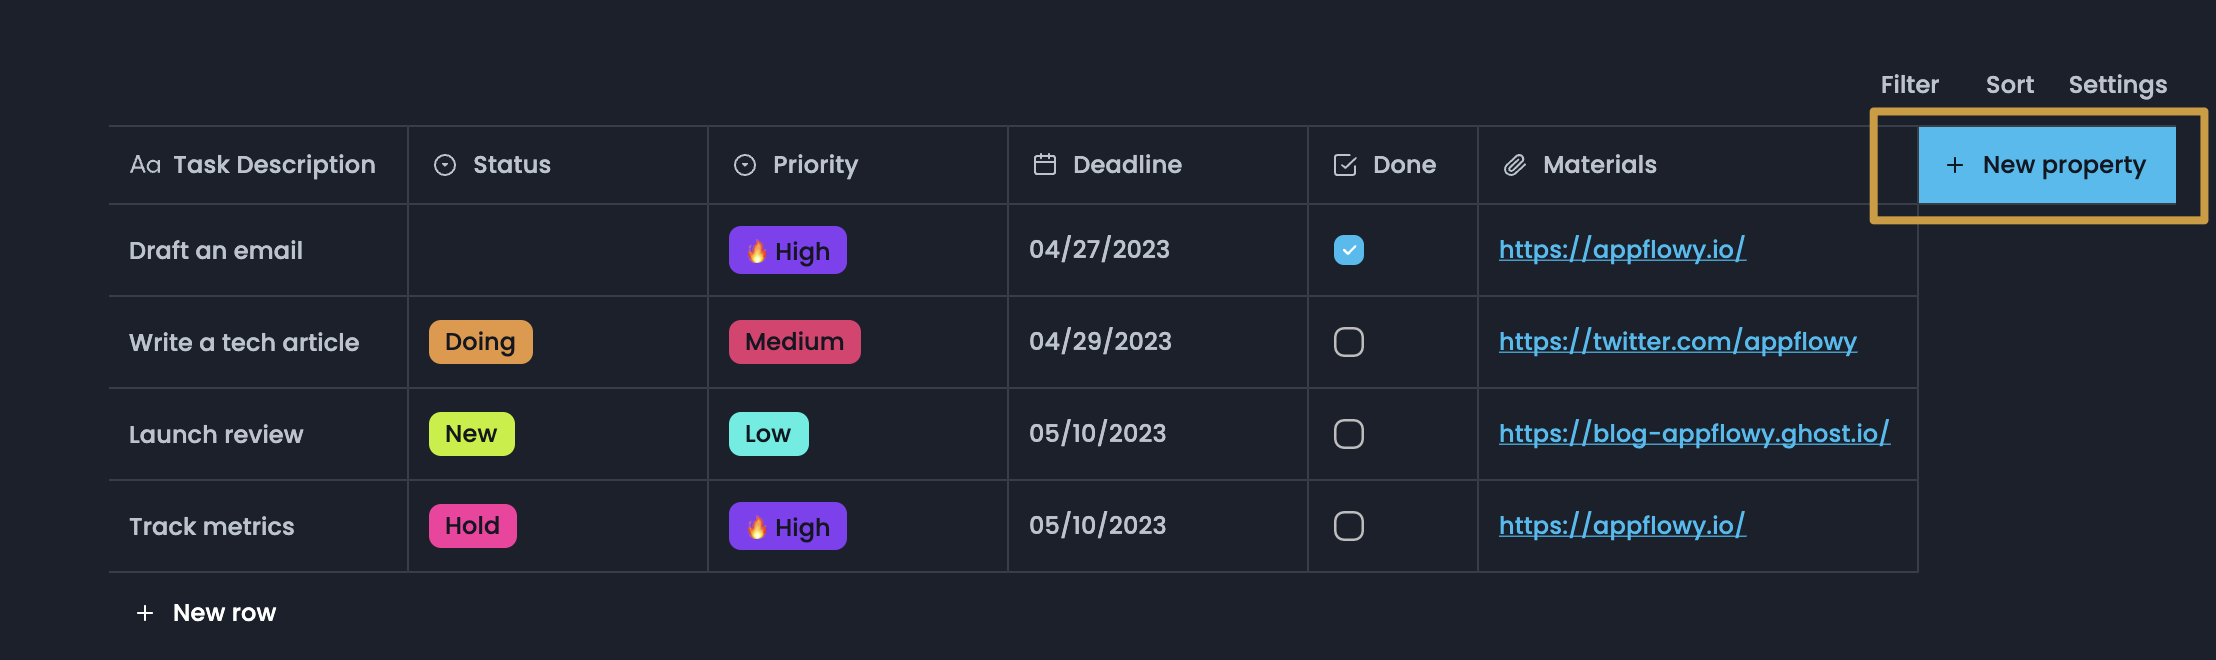This screenshot has width=2216, height=660.
Task: Open the Doing status tag selector
Action: pyautogui.click(x=480, y=342)
